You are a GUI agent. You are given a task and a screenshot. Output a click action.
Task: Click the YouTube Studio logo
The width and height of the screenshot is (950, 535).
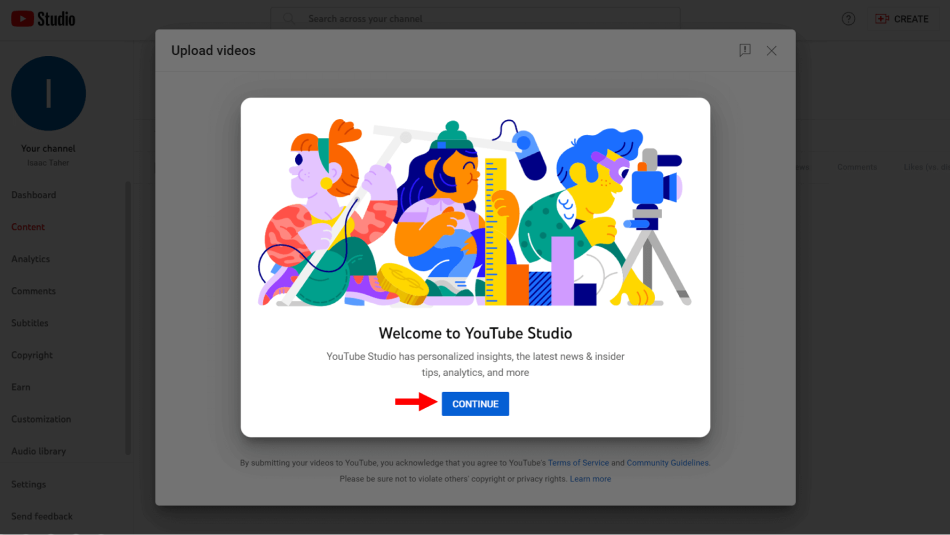point(43,19)
